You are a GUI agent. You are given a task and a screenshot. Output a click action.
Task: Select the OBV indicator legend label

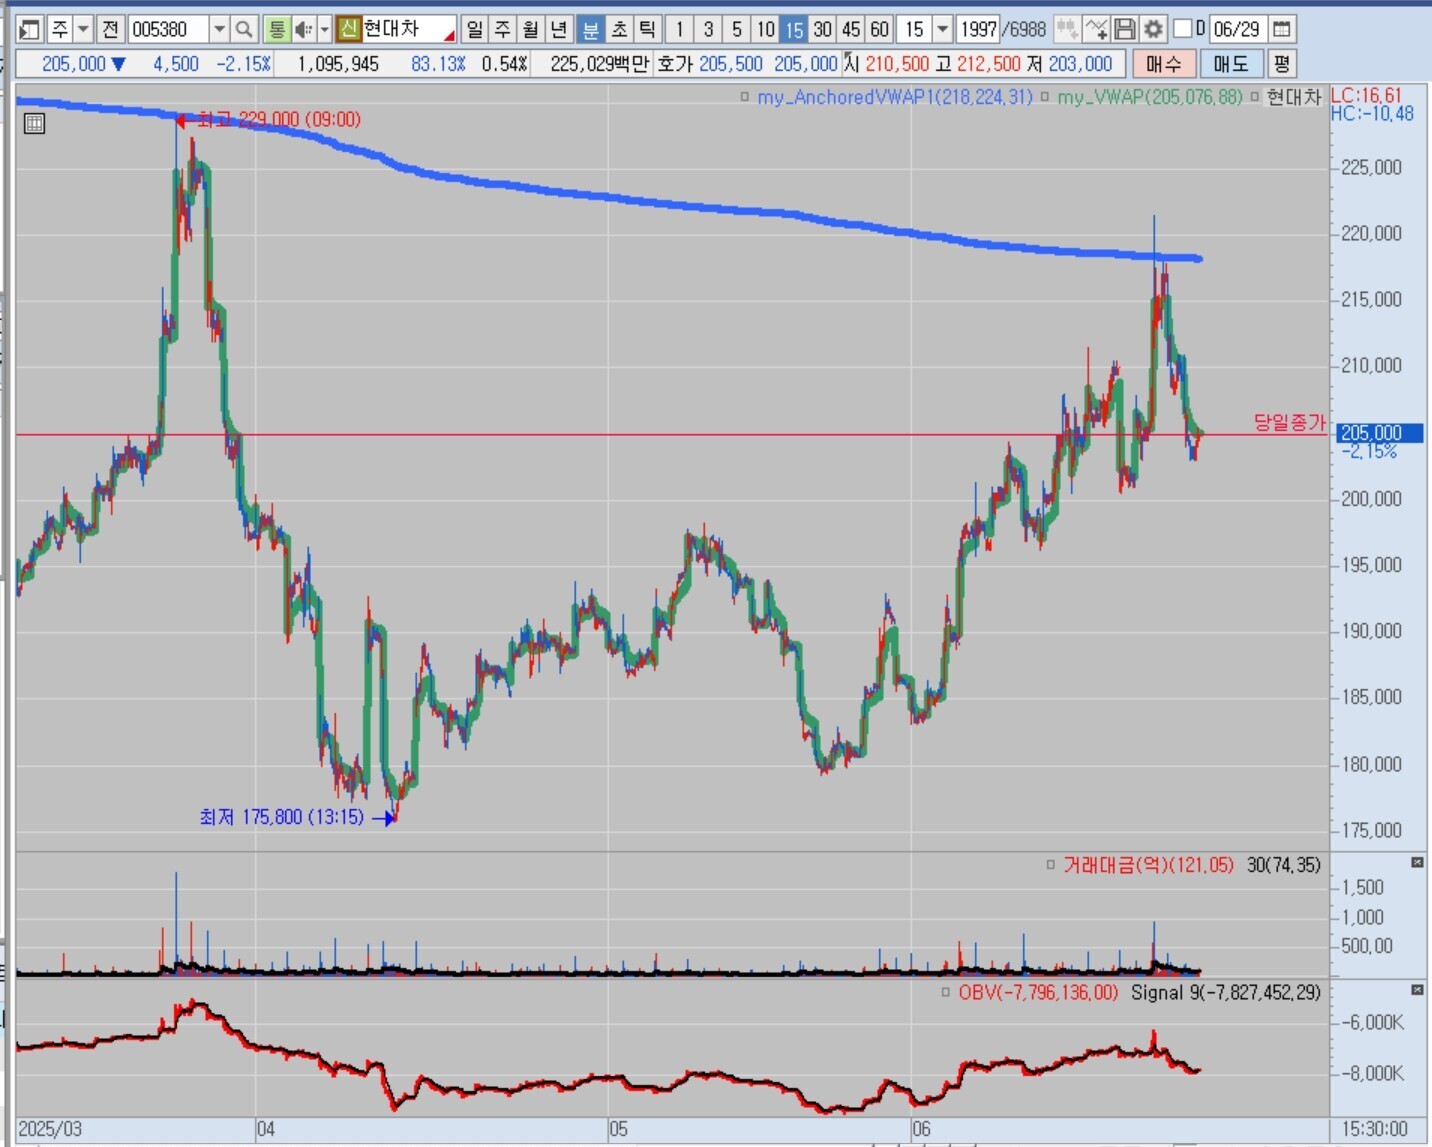click(x=1038, y=993)
